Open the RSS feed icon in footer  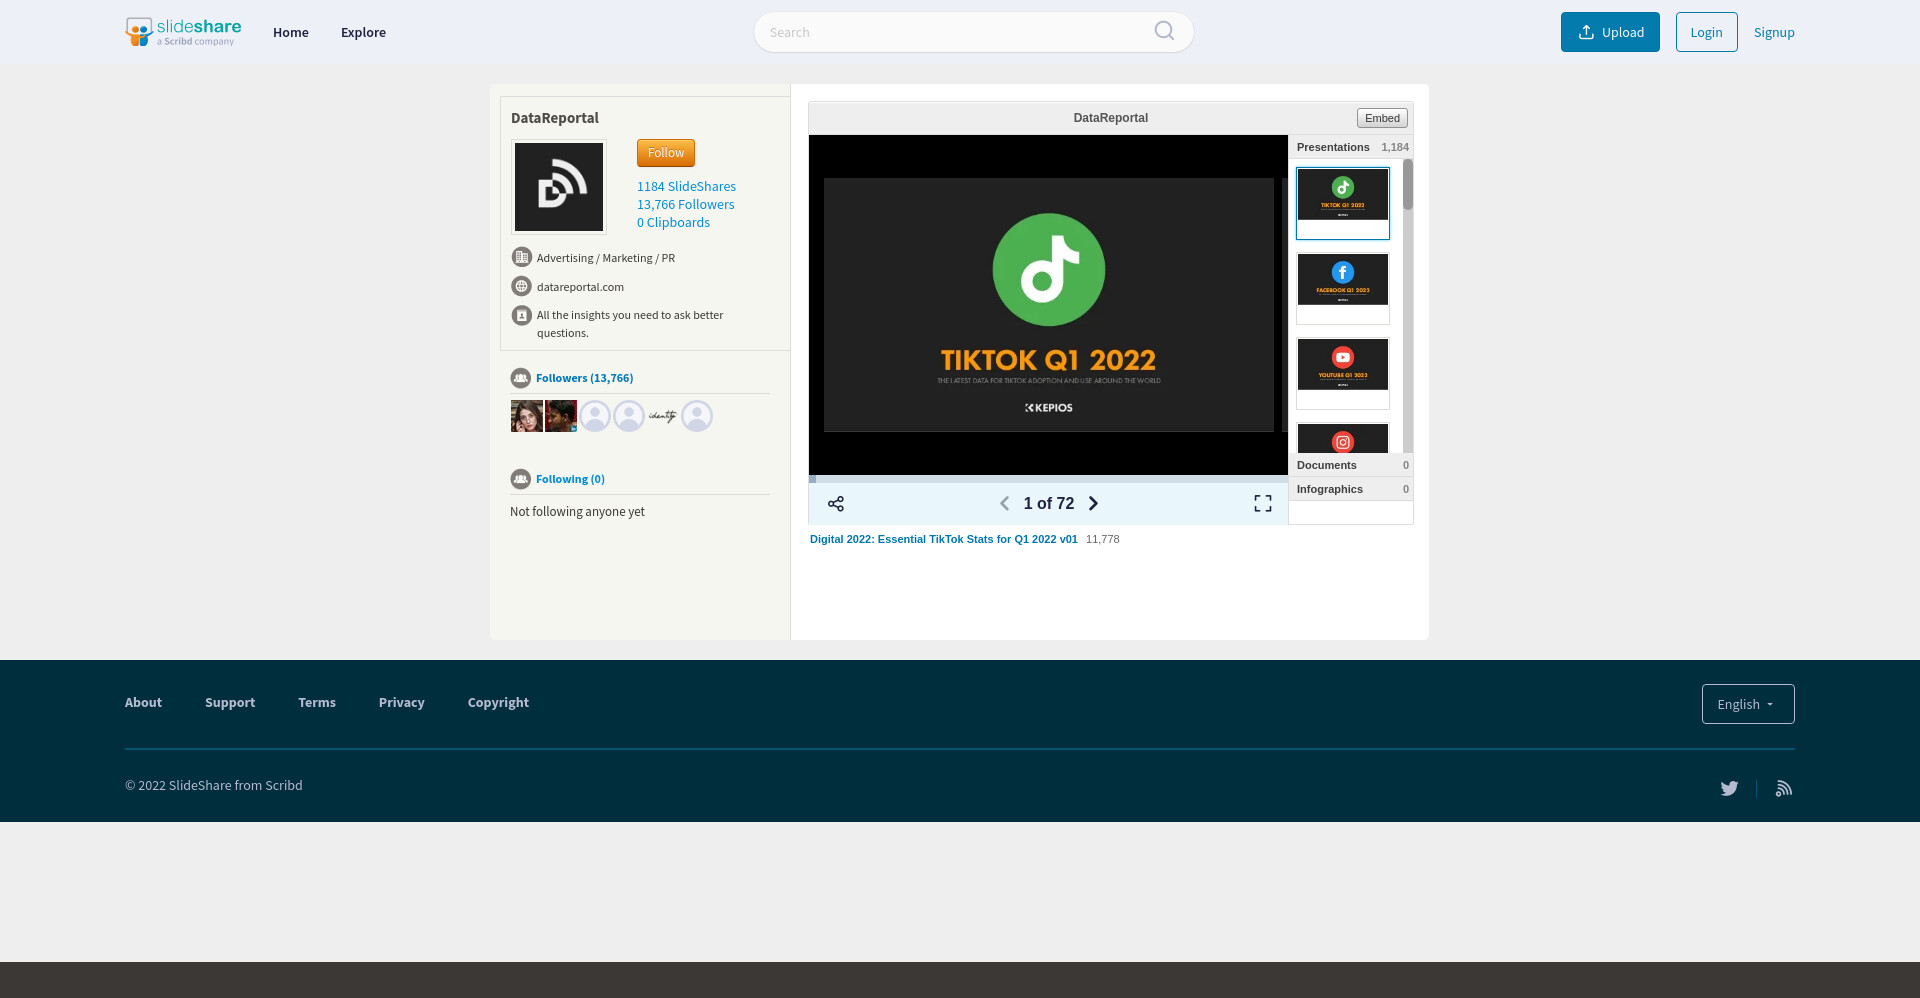tap(1783, 788)
